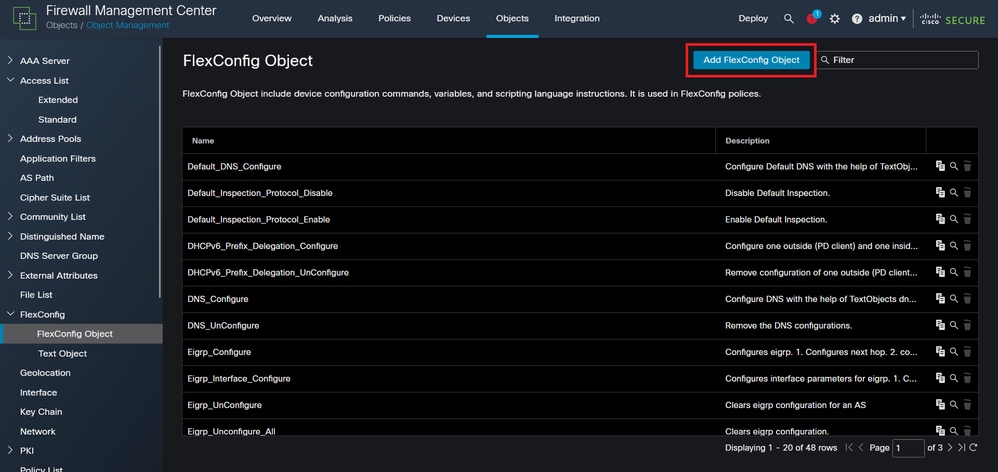Click the Firewall Management Center logo

(24, 18)
